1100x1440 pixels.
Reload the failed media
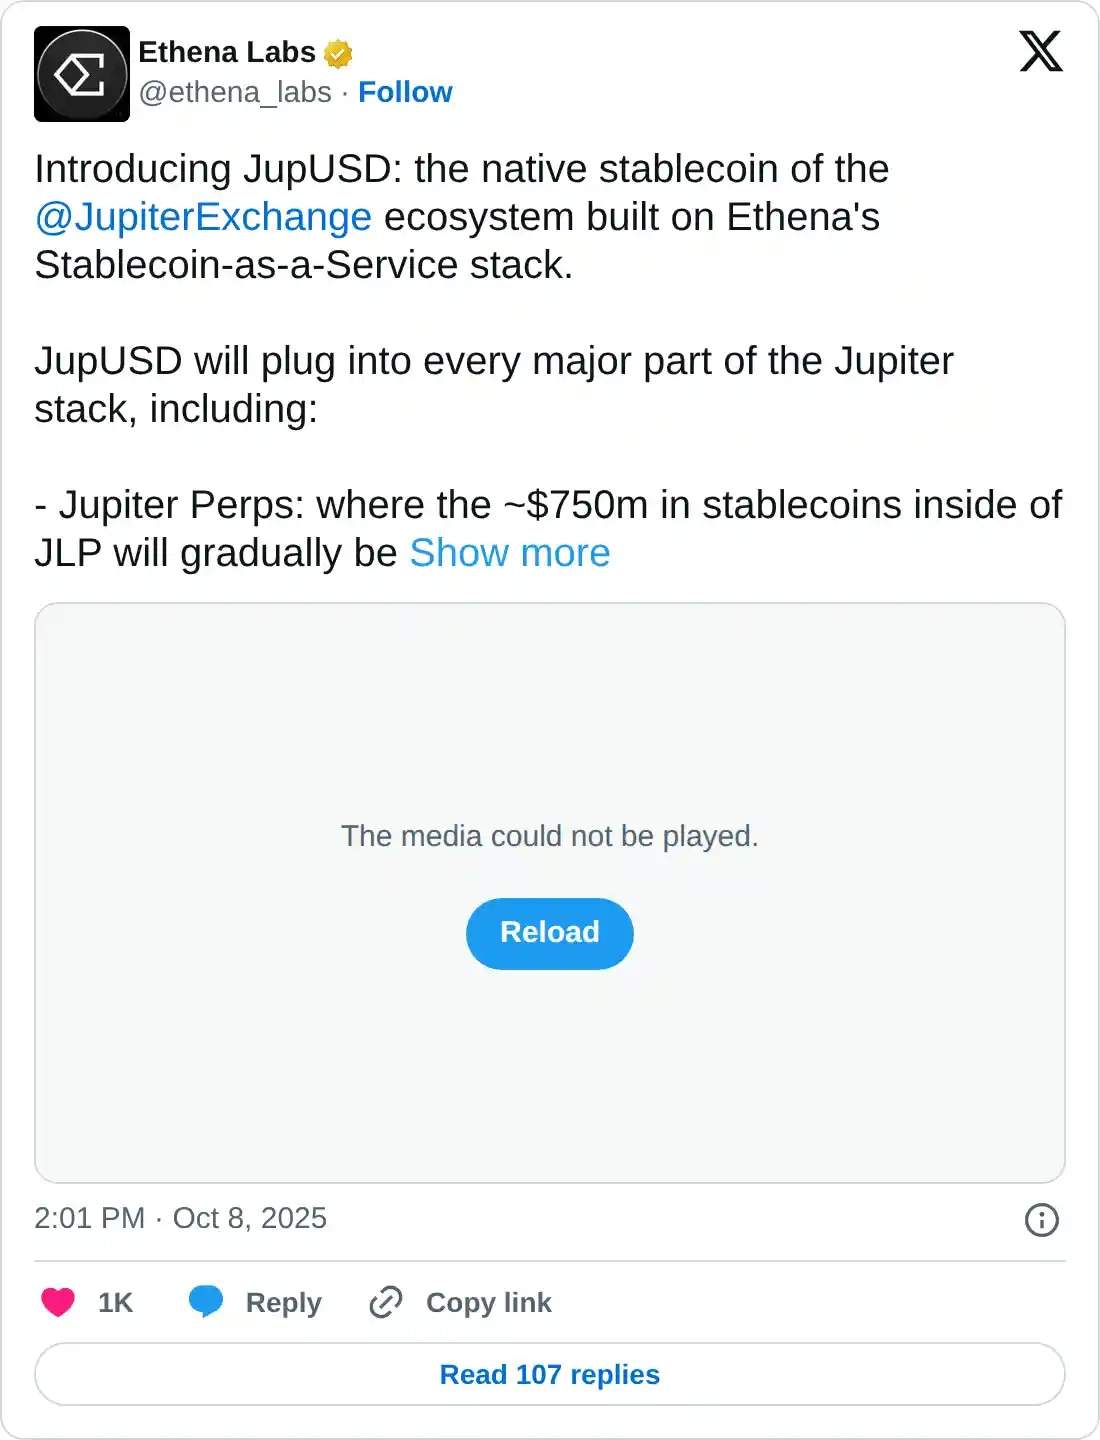(x=549, y=933)
